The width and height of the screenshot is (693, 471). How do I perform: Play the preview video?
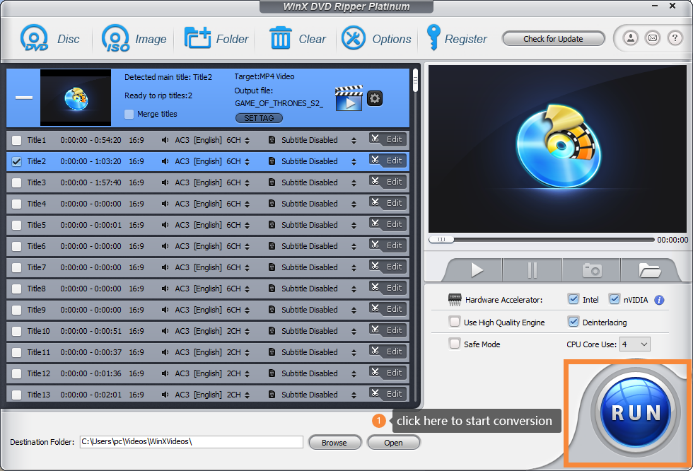[476, 270]
